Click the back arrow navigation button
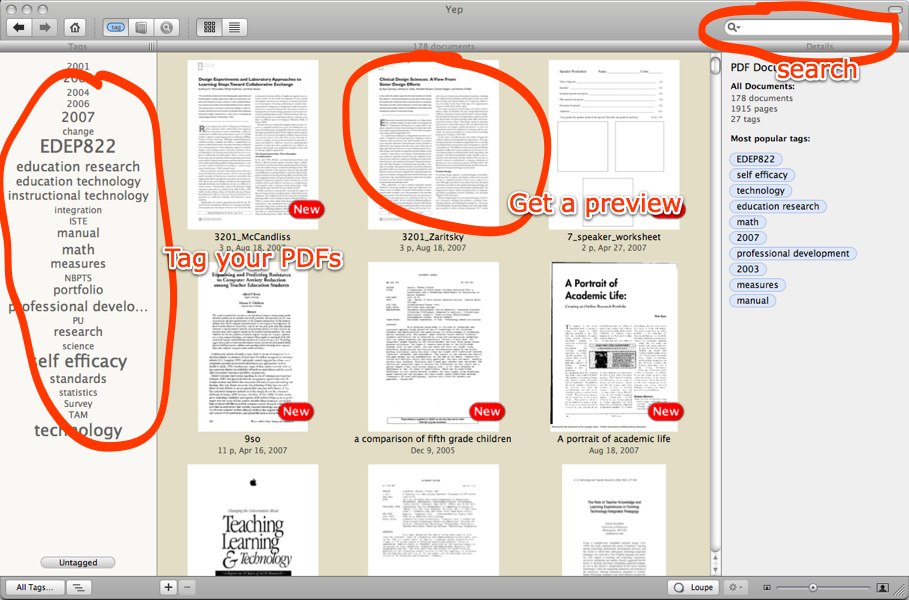Viewport: 909px width, 600px height. point(20,28)
